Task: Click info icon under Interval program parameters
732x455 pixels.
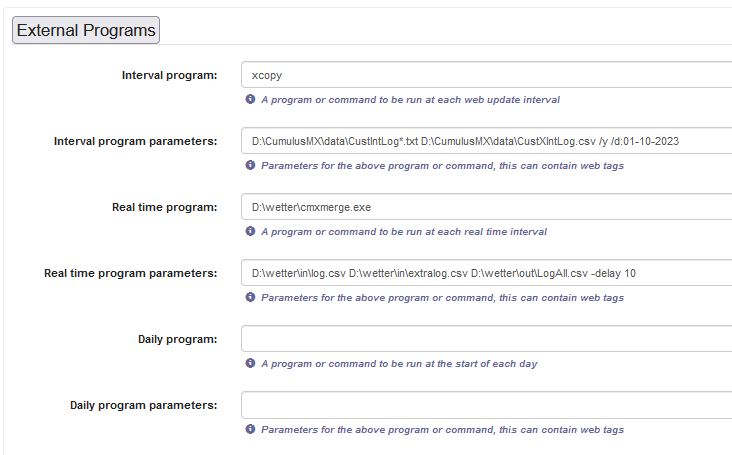Action: pos(250,165)
